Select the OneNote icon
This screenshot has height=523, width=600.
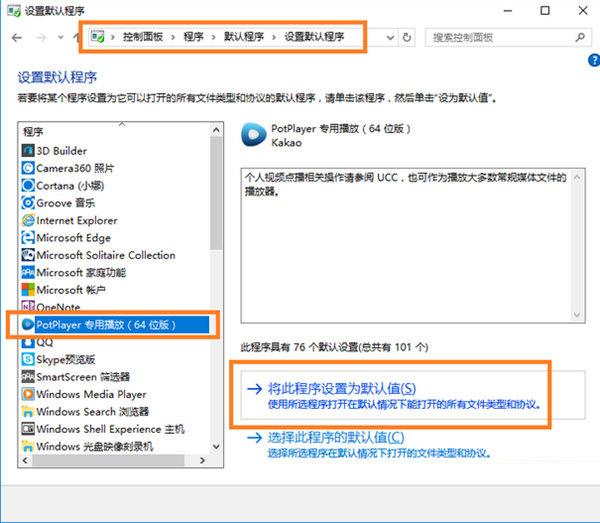pos(28,306)
